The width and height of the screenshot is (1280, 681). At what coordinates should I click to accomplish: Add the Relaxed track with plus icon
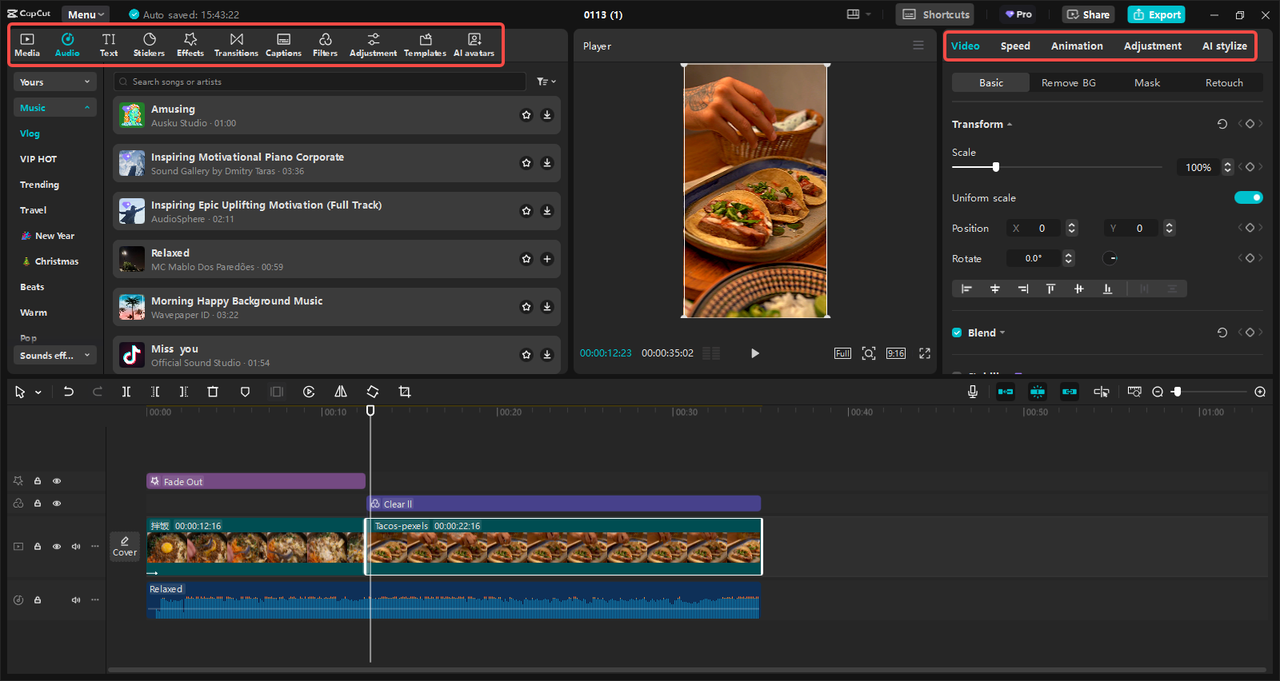[547, 259]
